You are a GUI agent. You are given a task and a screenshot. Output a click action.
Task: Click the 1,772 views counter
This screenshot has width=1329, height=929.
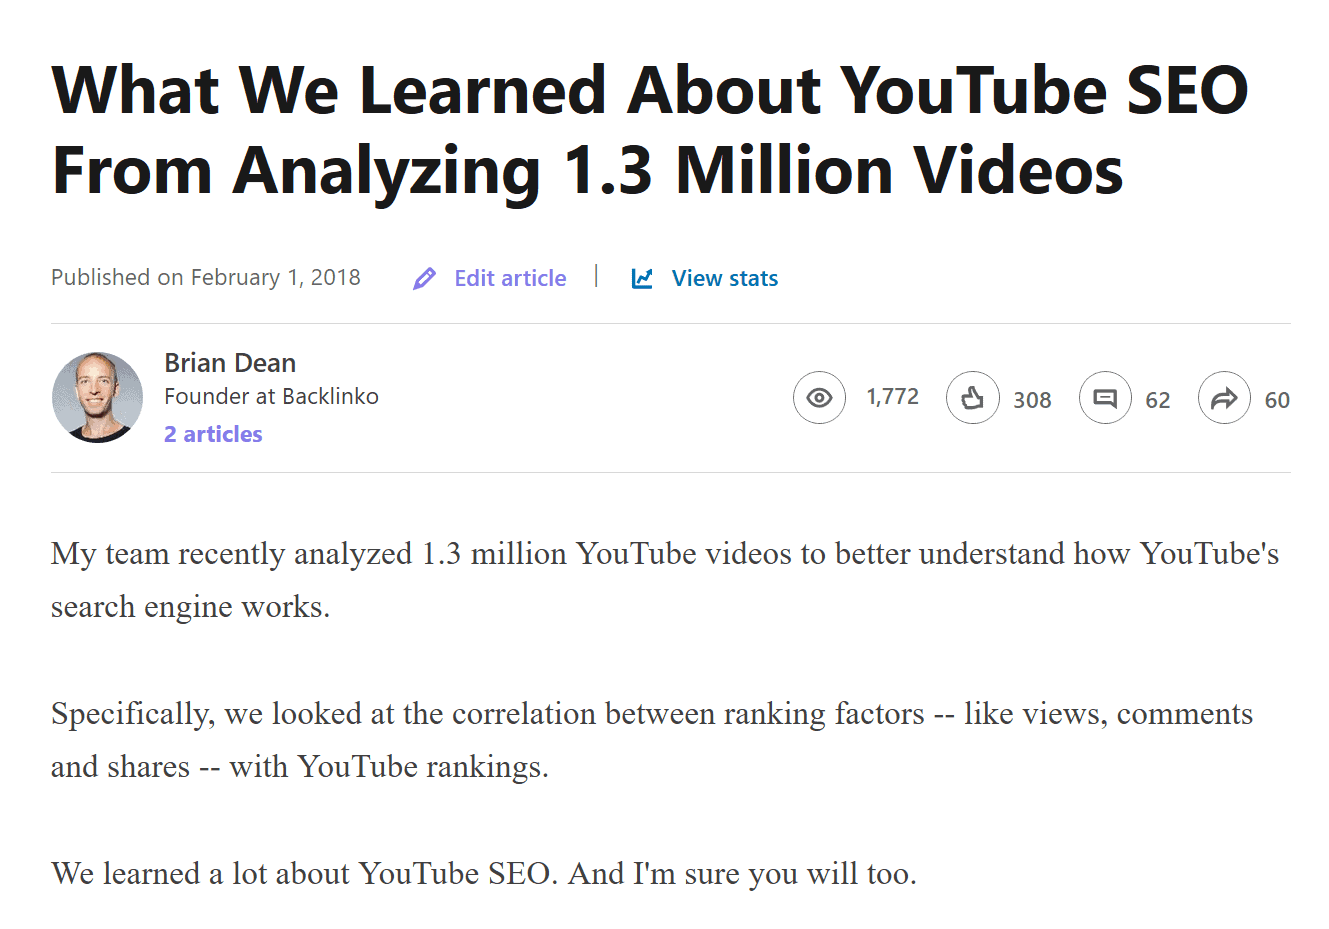[x=892, y=397]
